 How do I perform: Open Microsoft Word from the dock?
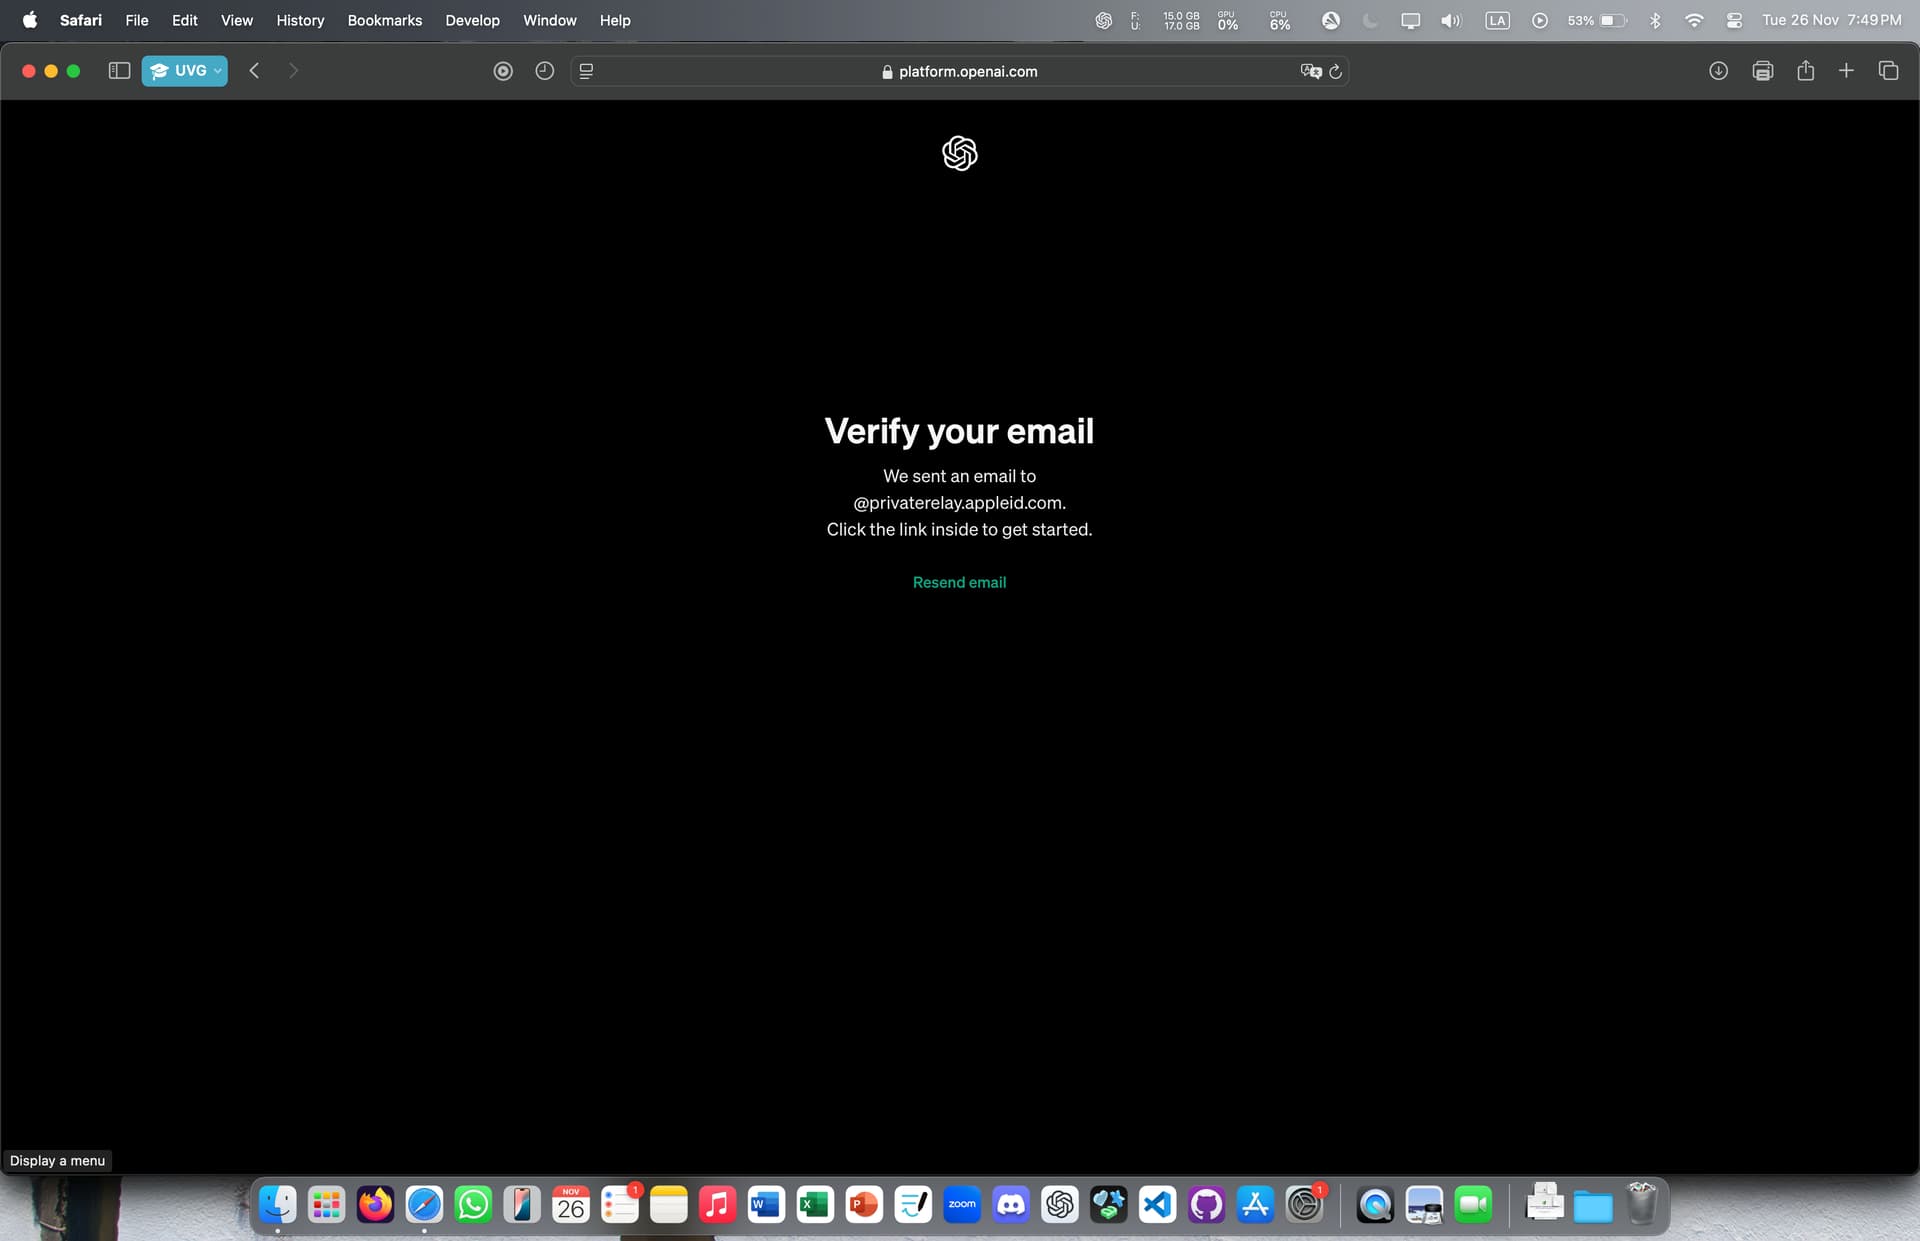point(767,1204)
